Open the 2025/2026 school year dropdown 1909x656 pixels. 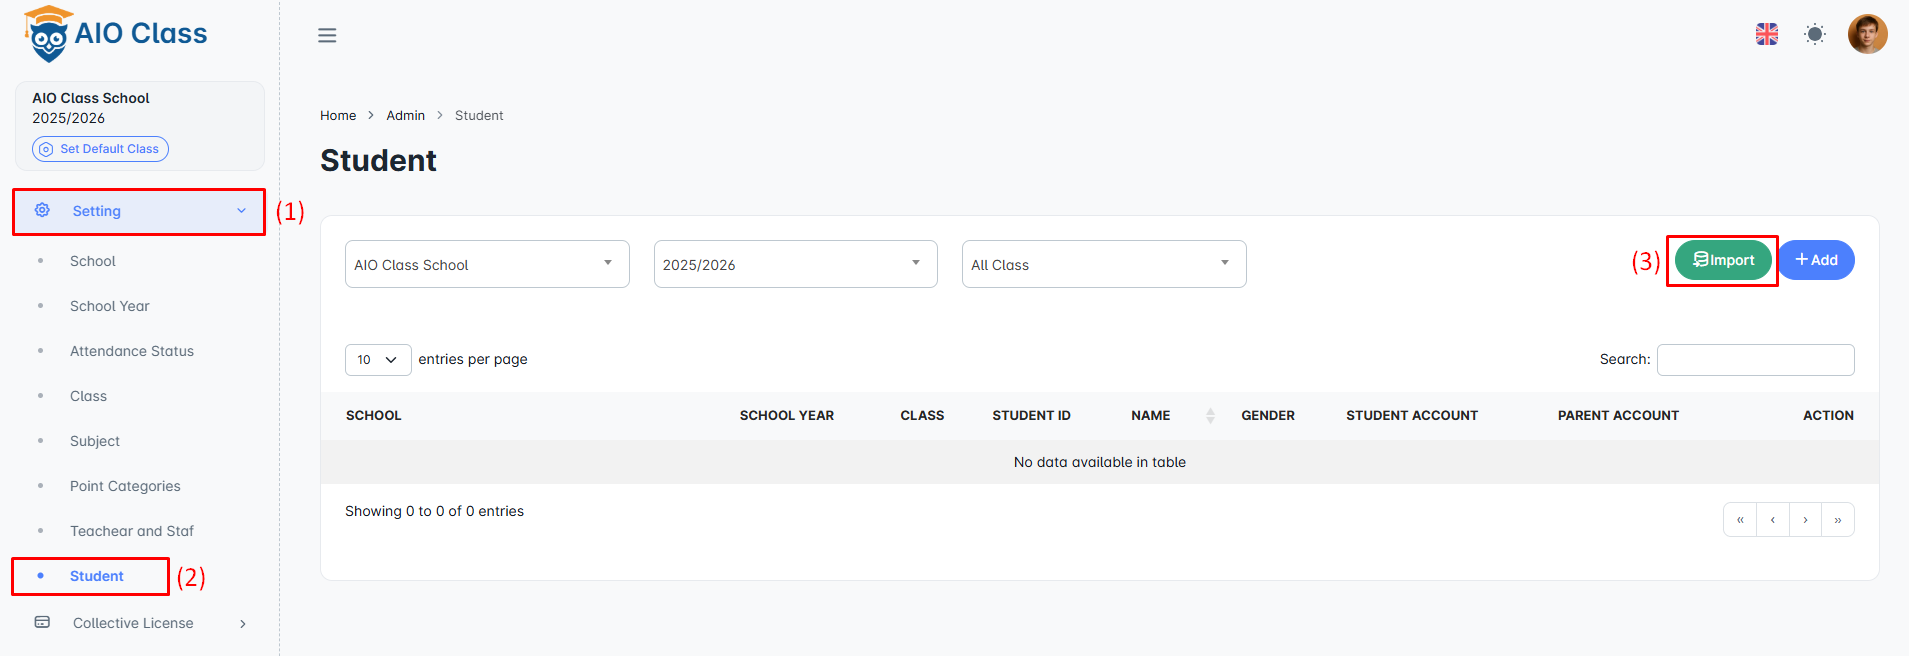[x=796, y=264]
